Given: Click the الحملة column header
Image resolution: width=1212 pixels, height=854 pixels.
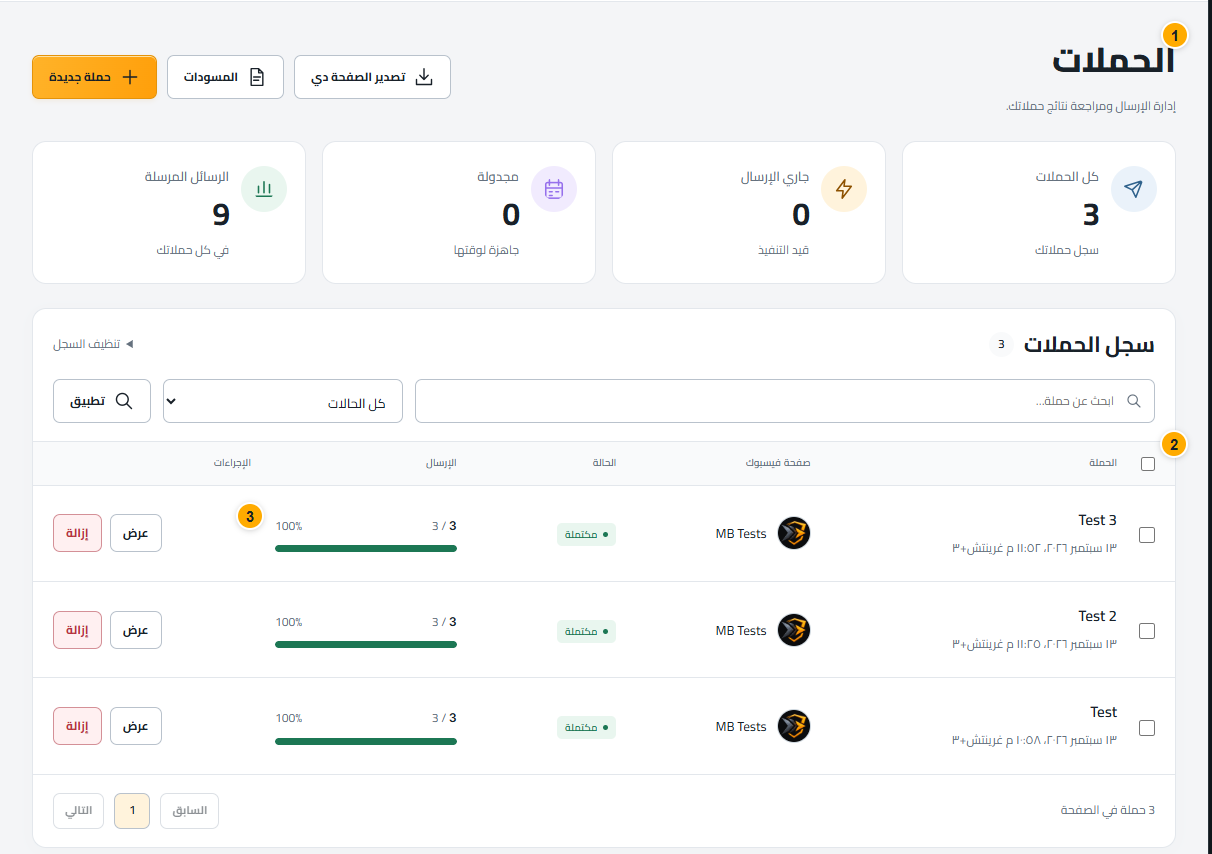Looking at the screenshot, I should point(1102,463).
